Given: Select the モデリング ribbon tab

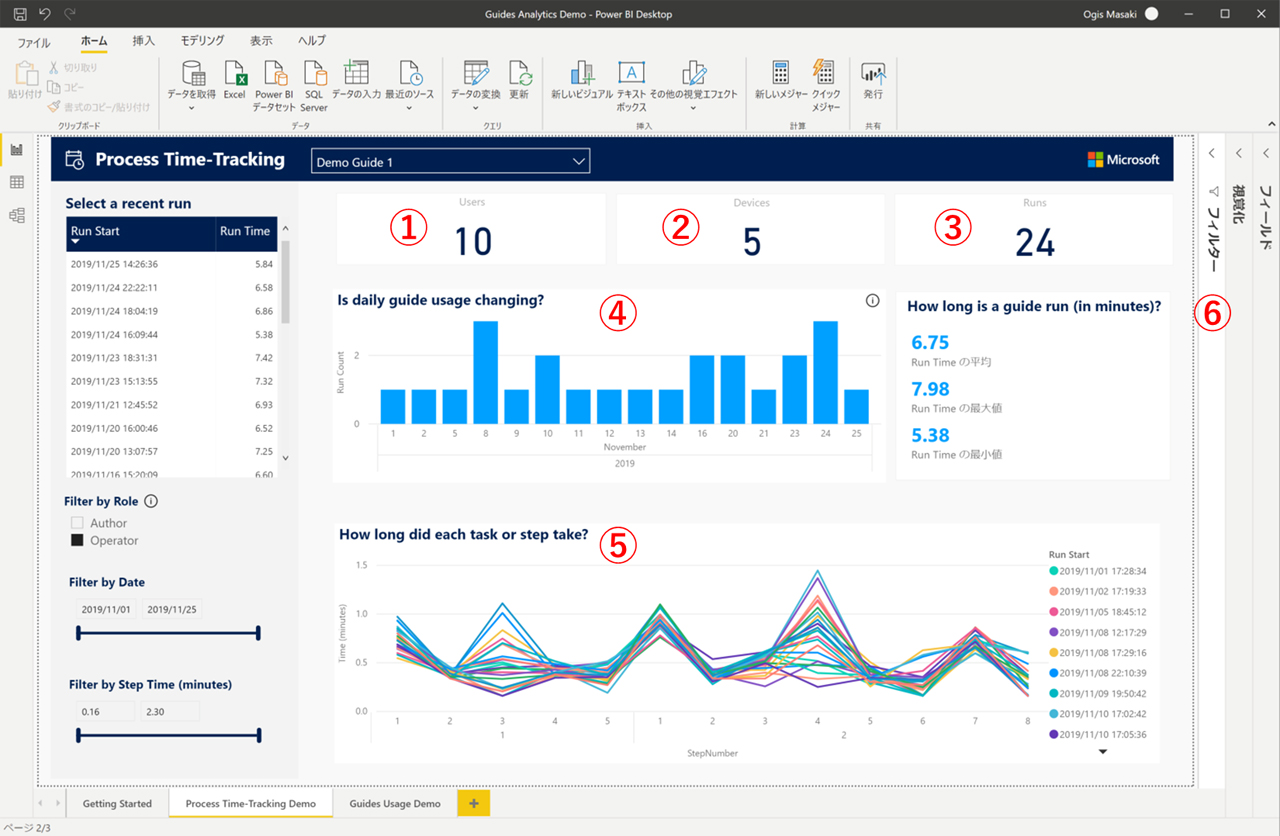Looking at the screenshot, I should coord(203,40).
